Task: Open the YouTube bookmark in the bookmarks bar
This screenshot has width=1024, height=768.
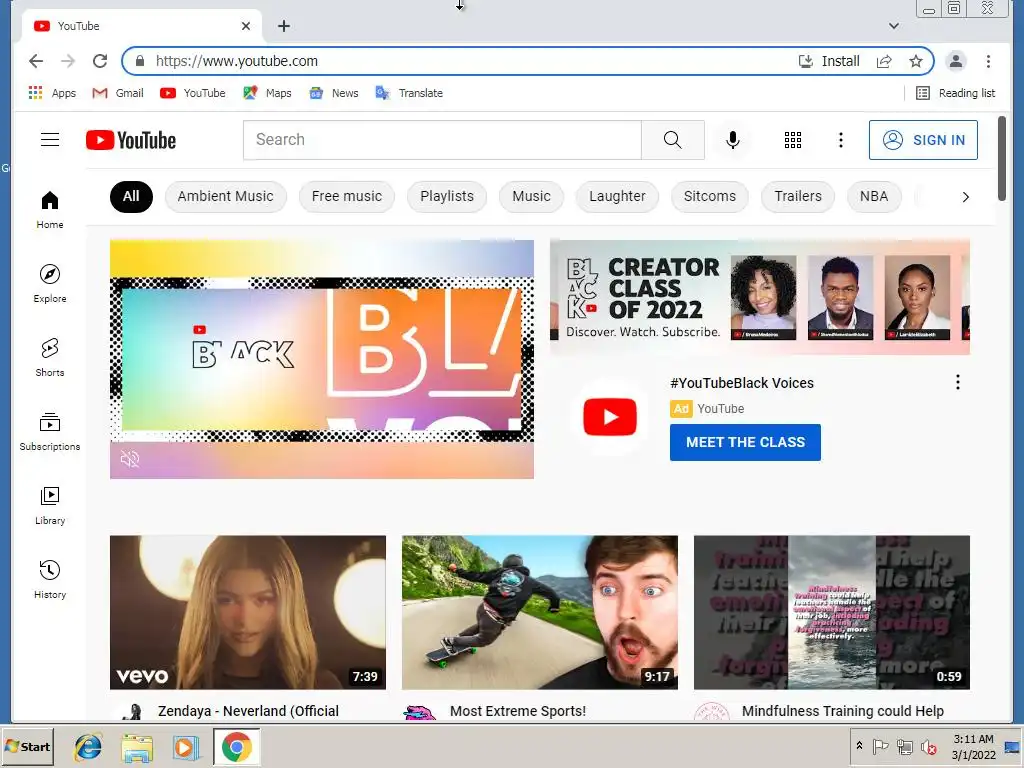Action: (x=193, y=93)
